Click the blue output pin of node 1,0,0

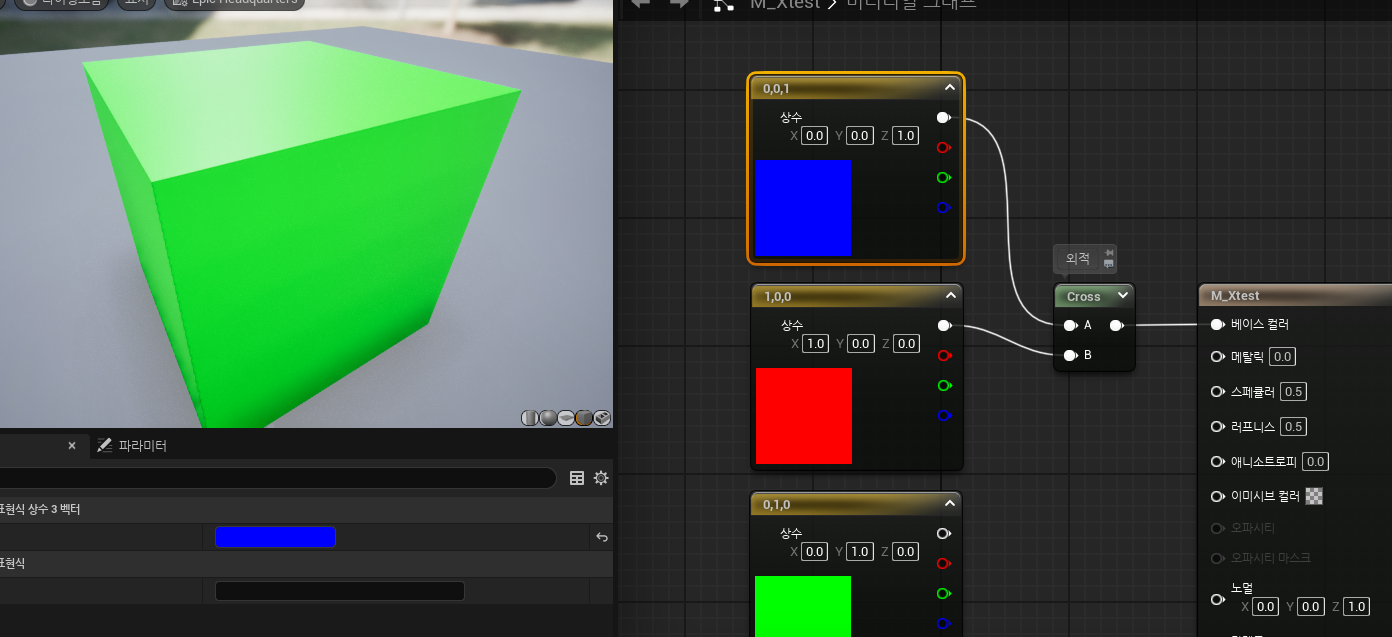pyautogui.click(x=944, y=416)
